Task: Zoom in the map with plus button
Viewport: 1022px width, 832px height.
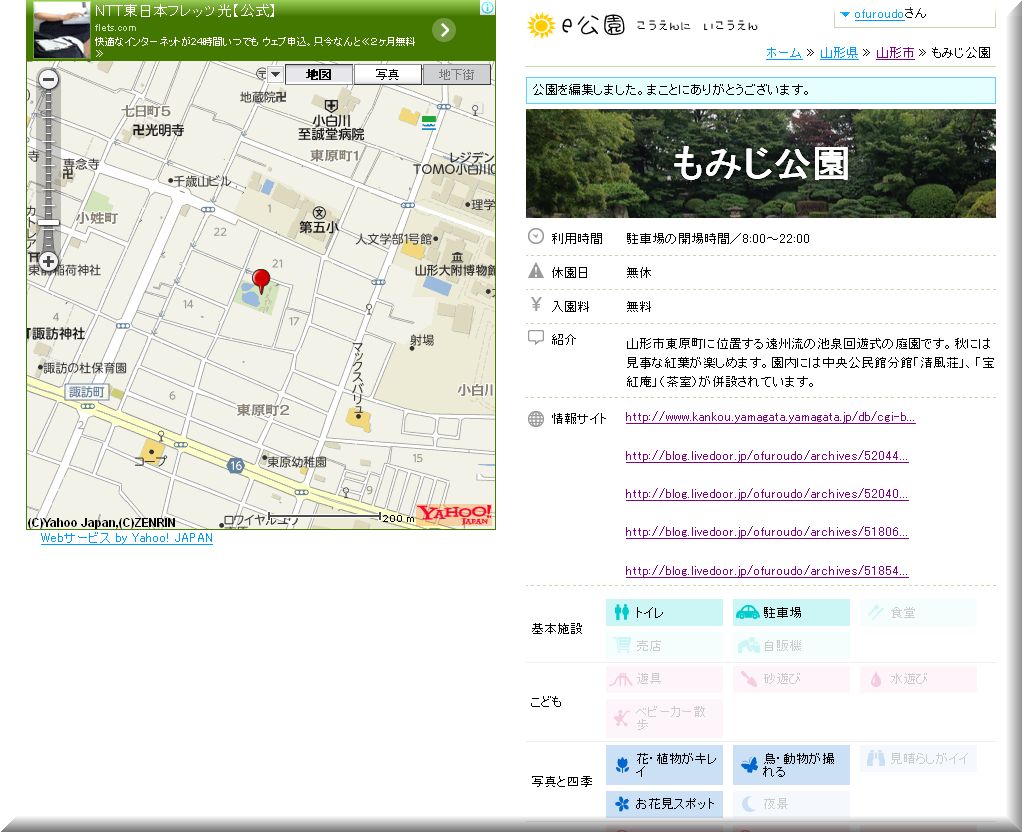Action: (48, 262)
